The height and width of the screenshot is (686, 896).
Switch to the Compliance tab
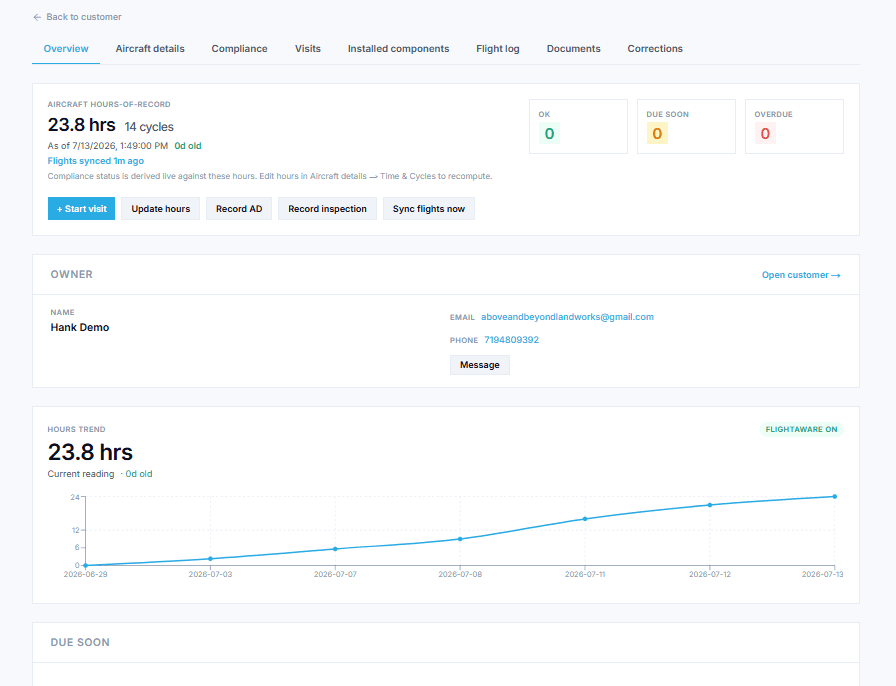[x=239, y=49]
